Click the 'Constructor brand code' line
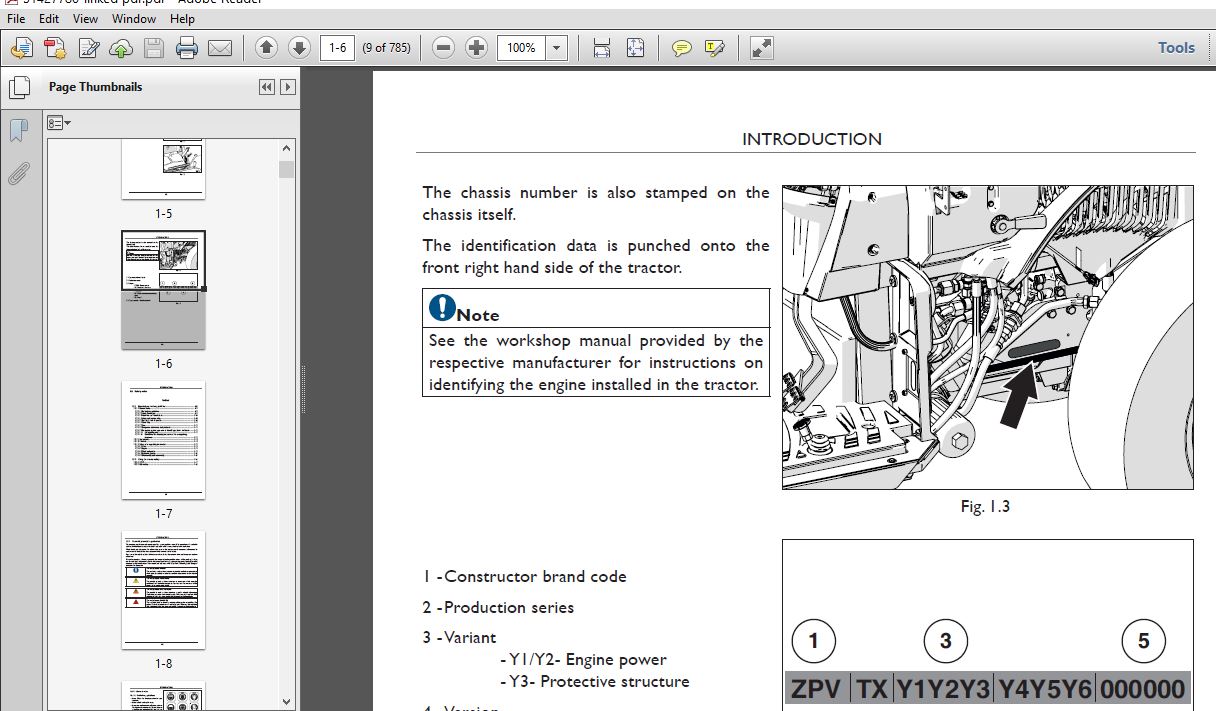The image size is (1216, 711). (524, 576)
